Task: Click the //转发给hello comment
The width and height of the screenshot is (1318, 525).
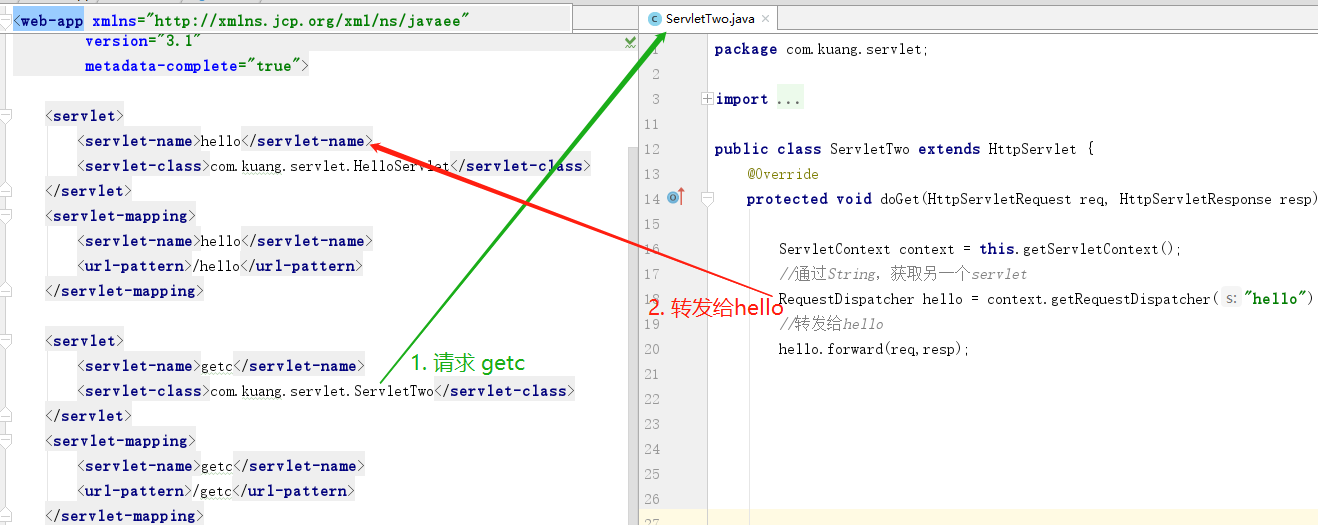Action: pos(831,324)
